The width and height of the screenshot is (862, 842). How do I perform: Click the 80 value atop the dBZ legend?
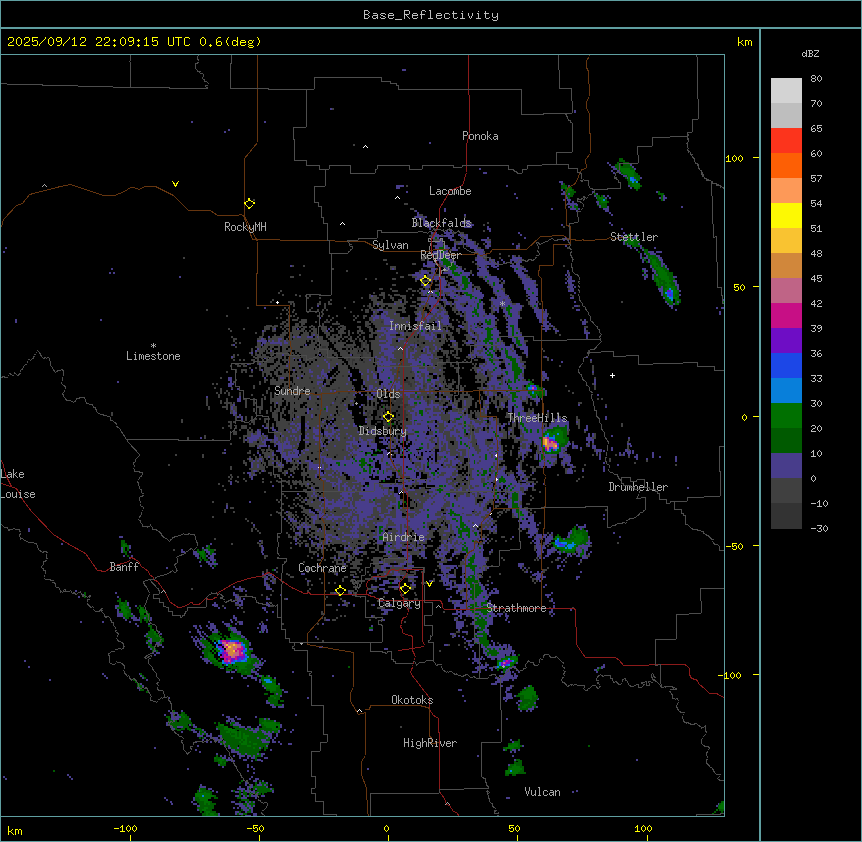[816, 79]
